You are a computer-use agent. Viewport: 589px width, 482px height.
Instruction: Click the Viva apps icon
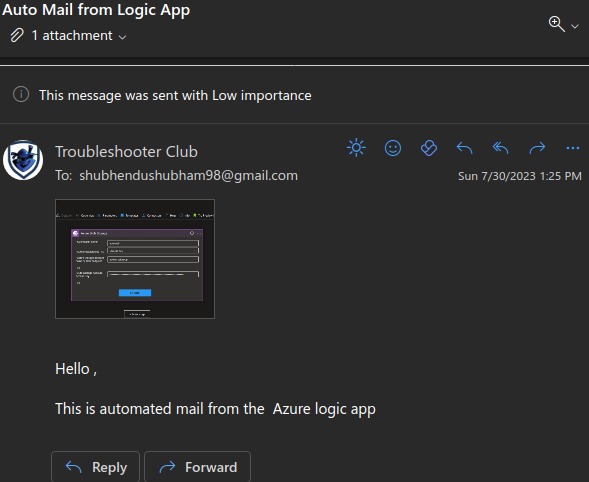point(429,148)
